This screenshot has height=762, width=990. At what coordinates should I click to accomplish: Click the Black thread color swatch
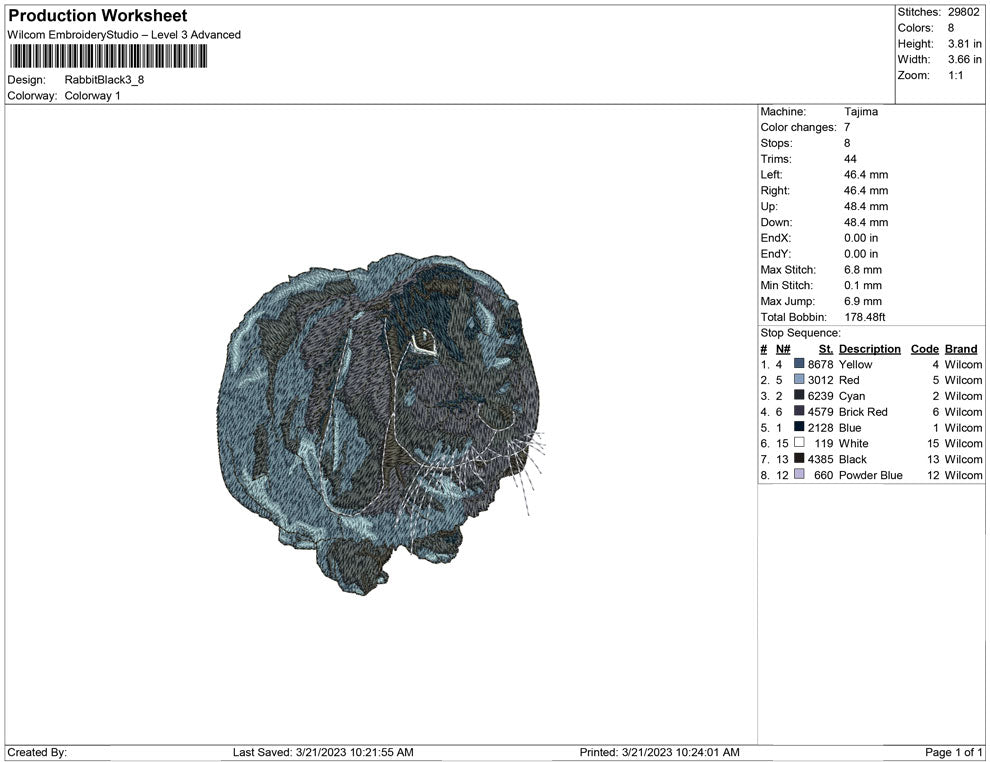click(799, 459)
